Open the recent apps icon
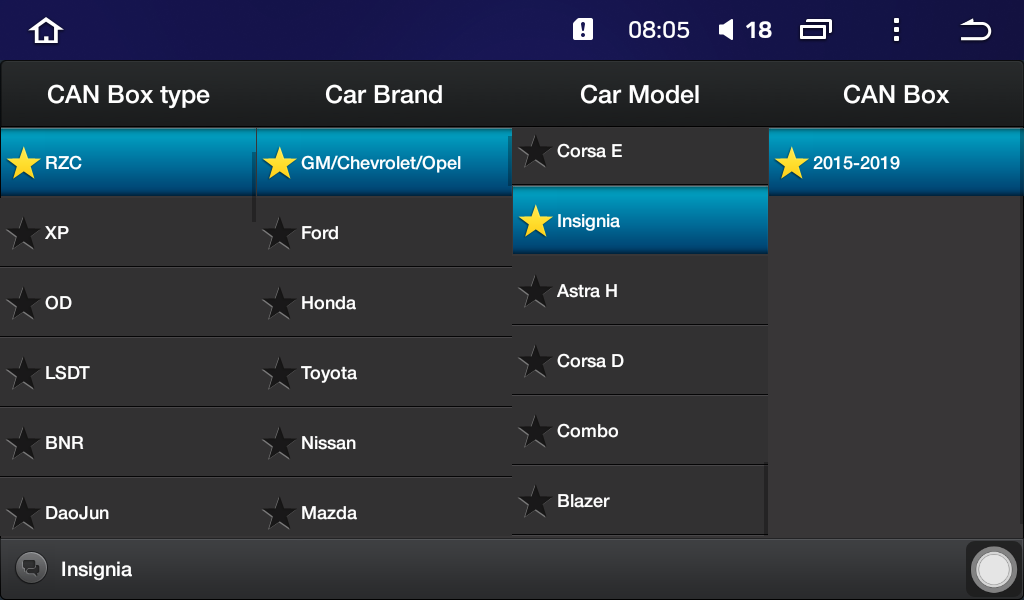 click(816, 30)
